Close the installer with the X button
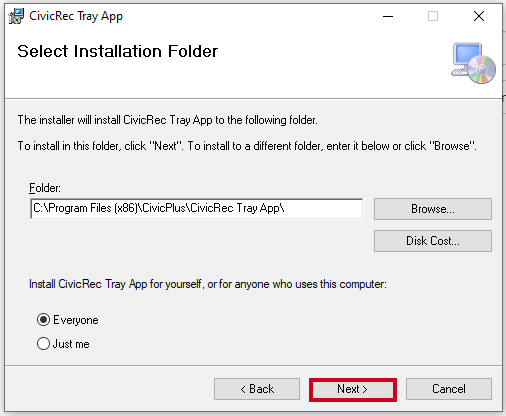This screenshot has width=506, height=416. (x=479, y=16)
